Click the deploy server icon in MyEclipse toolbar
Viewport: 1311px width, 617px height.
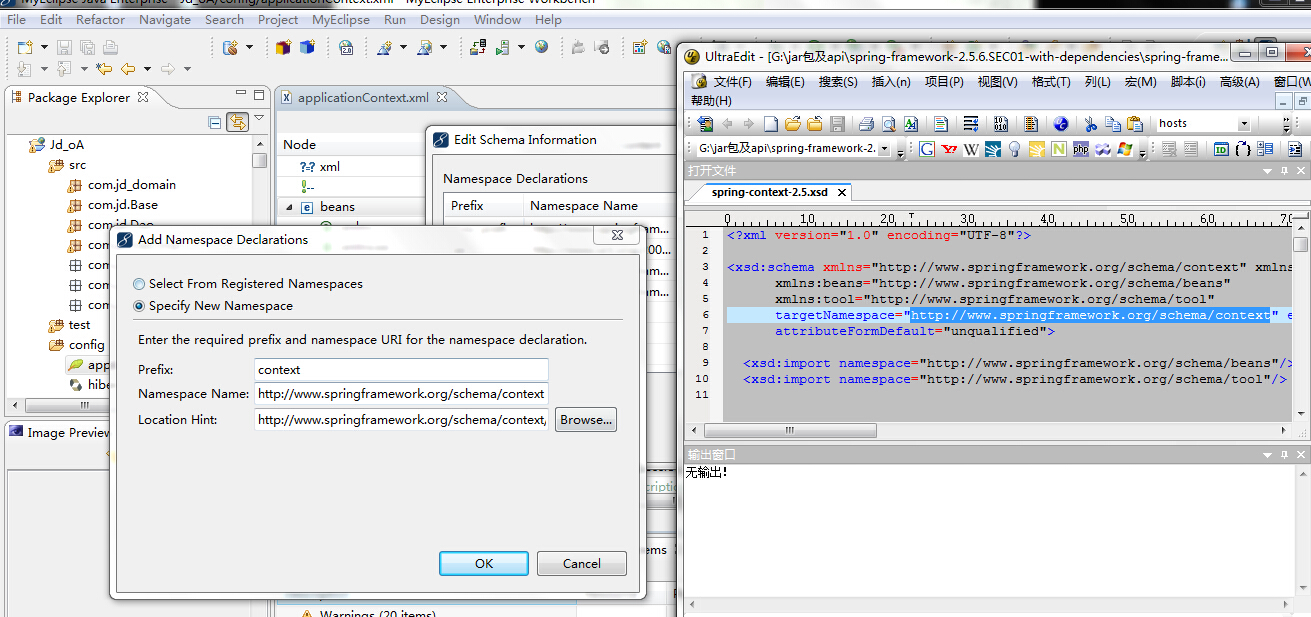(x=477, y=47)
